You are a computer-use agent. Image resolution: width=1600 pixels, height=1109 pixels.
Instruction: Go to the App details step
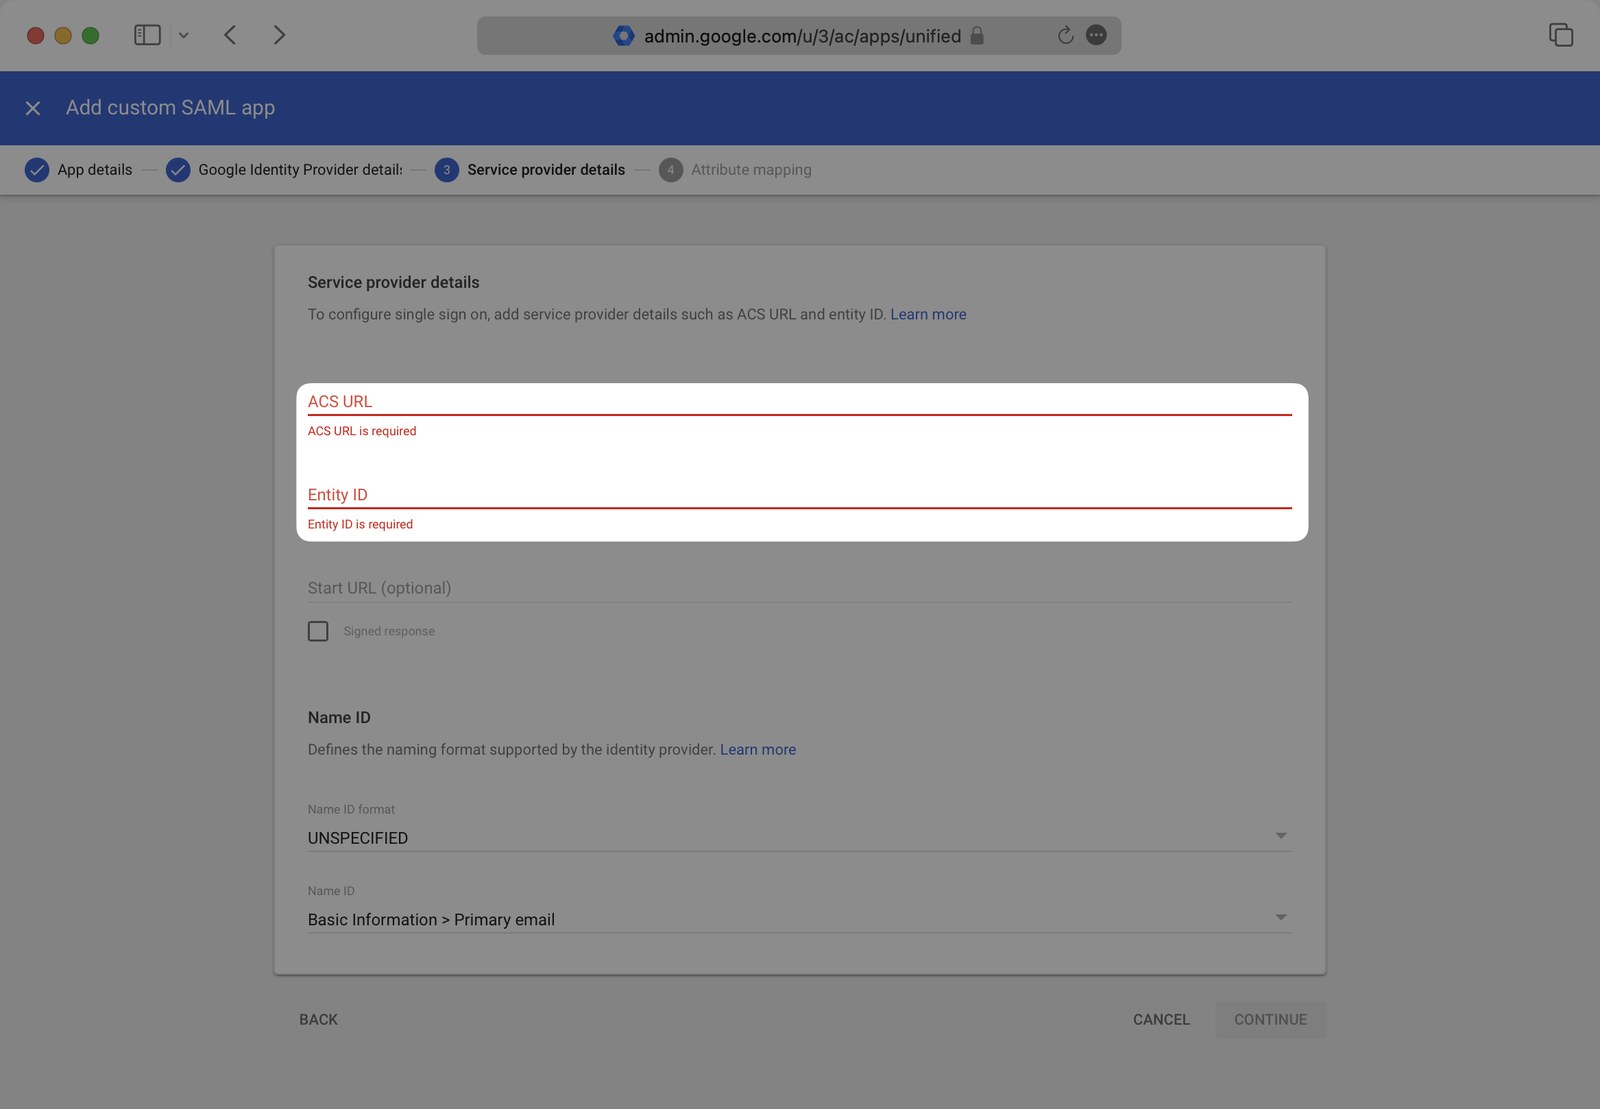click(x=79, y=170)
